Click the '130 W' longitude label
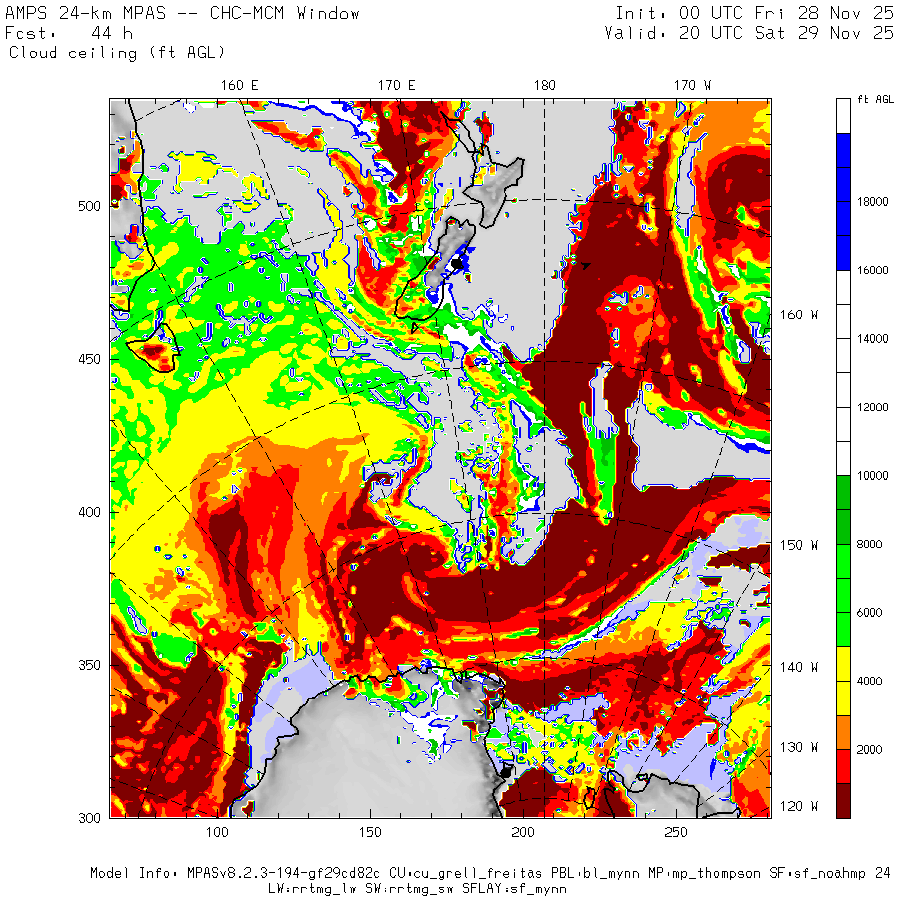Viewport: 900px width, 900px height. pos(798,748)
